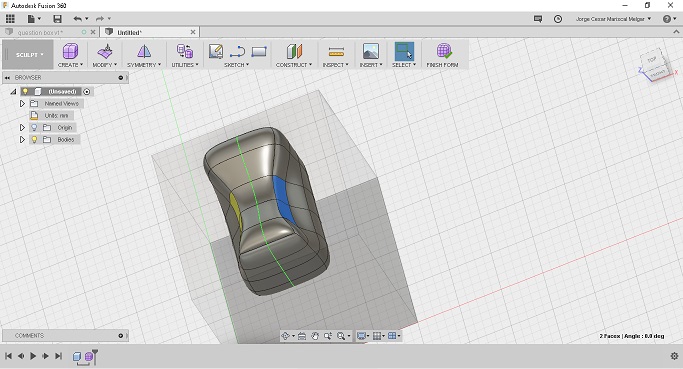Open the CONSTRUCT dropdown menu

click(294, 64)
